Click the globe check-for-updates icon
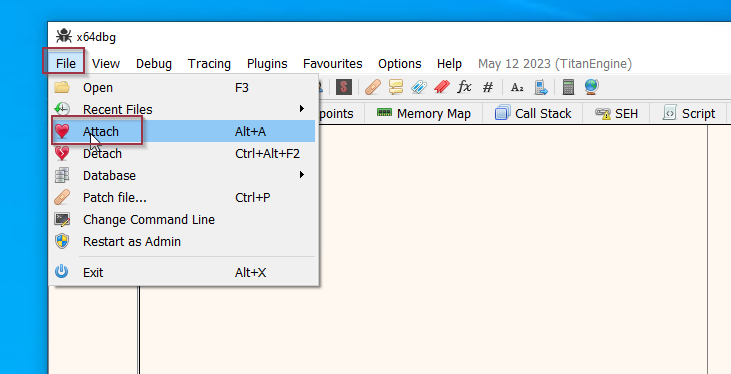 coord(591,87)
